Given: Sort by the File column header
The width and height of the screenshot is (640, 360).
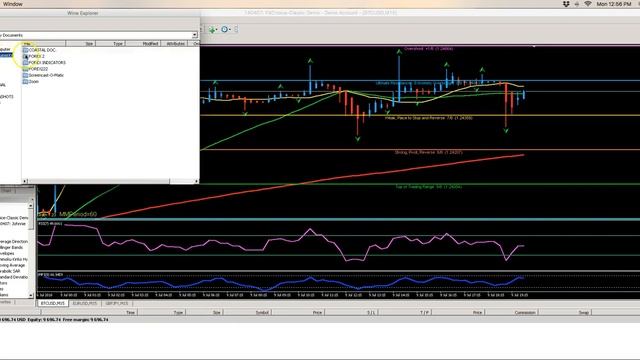Looking at the screenshot, I should pos(43,43).
